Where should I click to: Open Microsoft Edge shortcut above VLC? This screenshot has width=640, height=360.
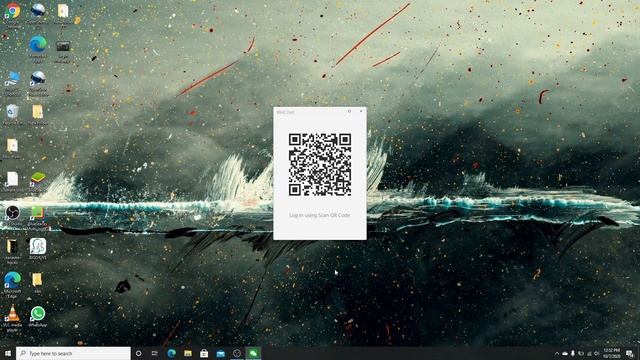click(x=13, y=284)
